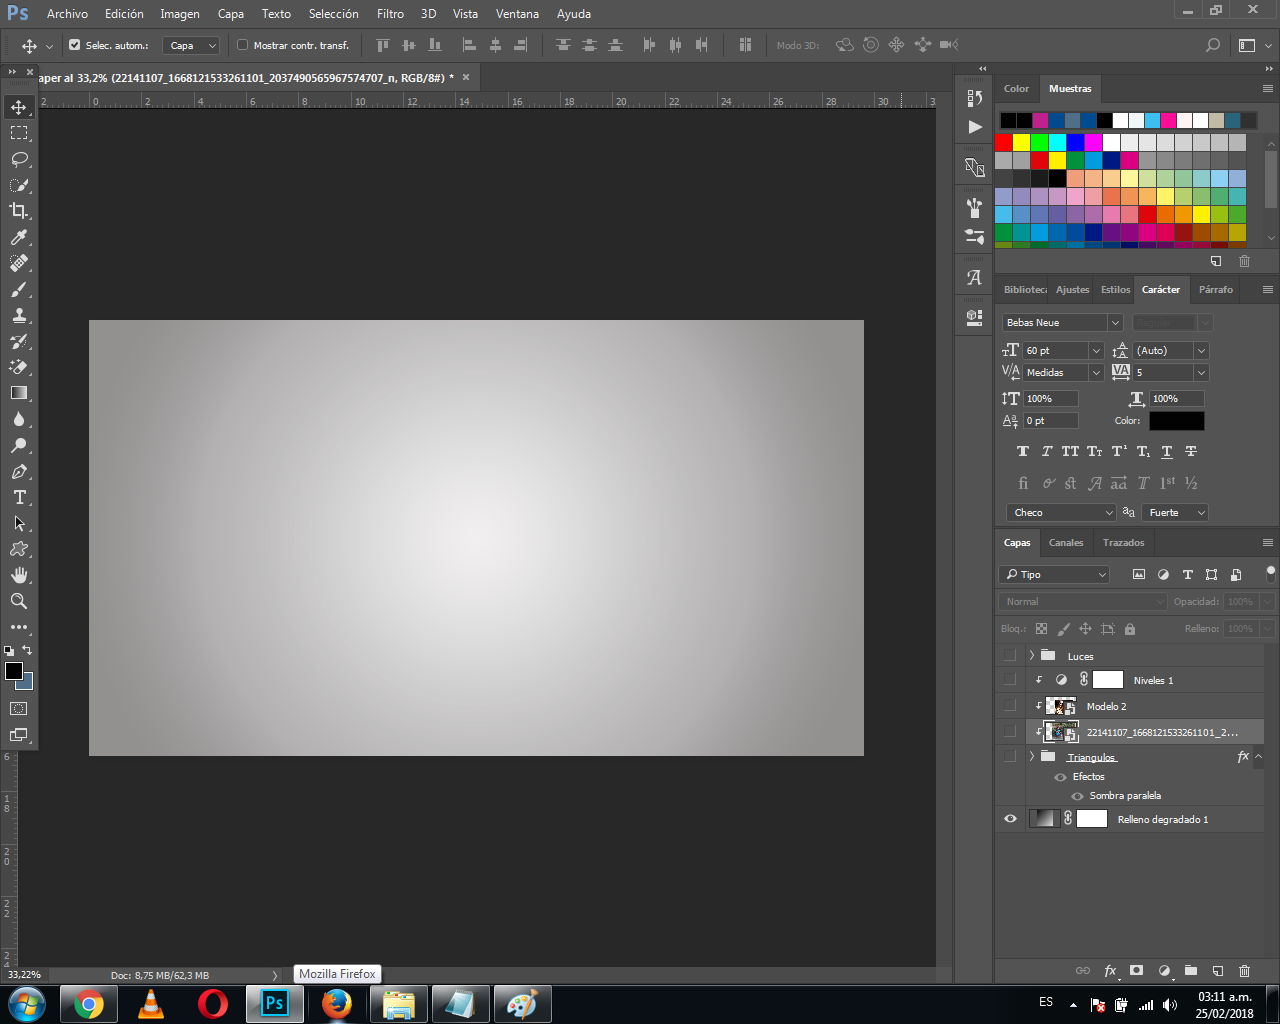Hide the Relleno degradado 1 layer

tap(1010, 819)
